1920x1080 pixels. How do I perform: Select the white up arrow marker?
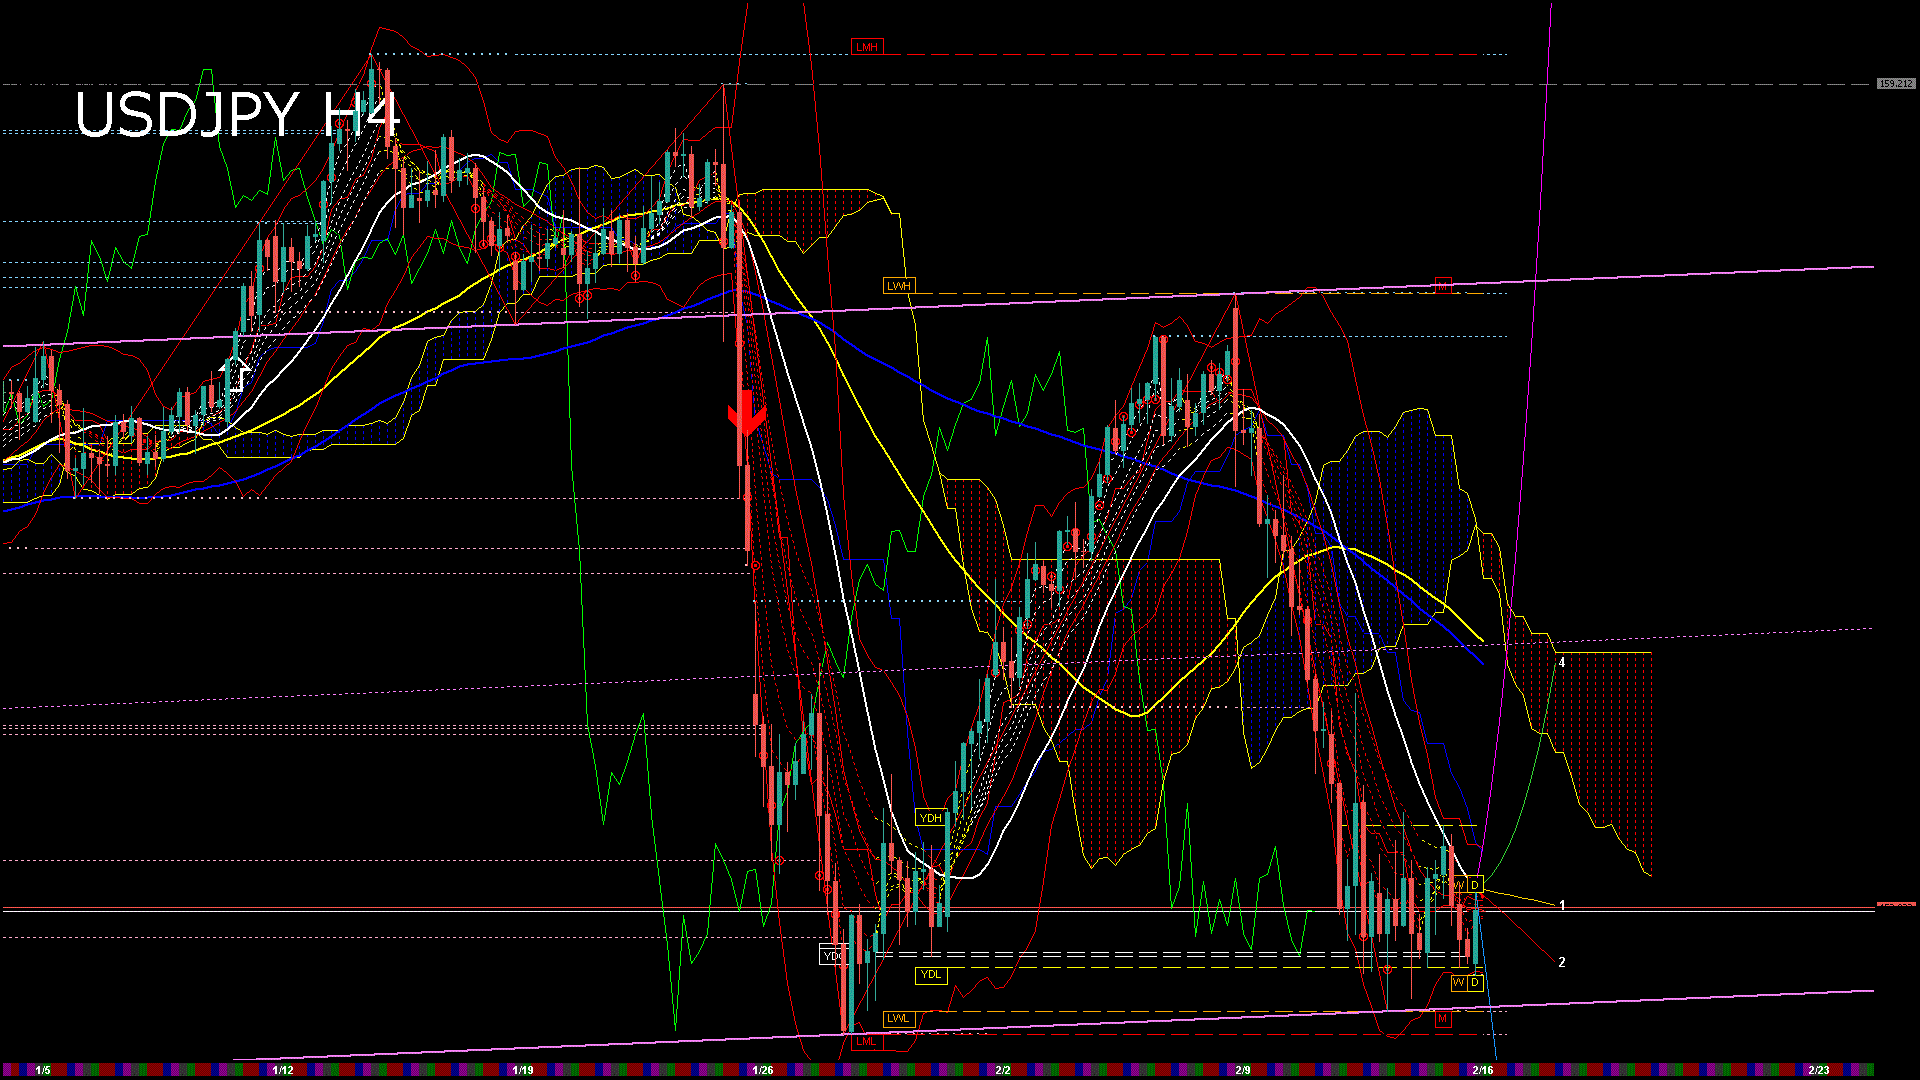236,375
